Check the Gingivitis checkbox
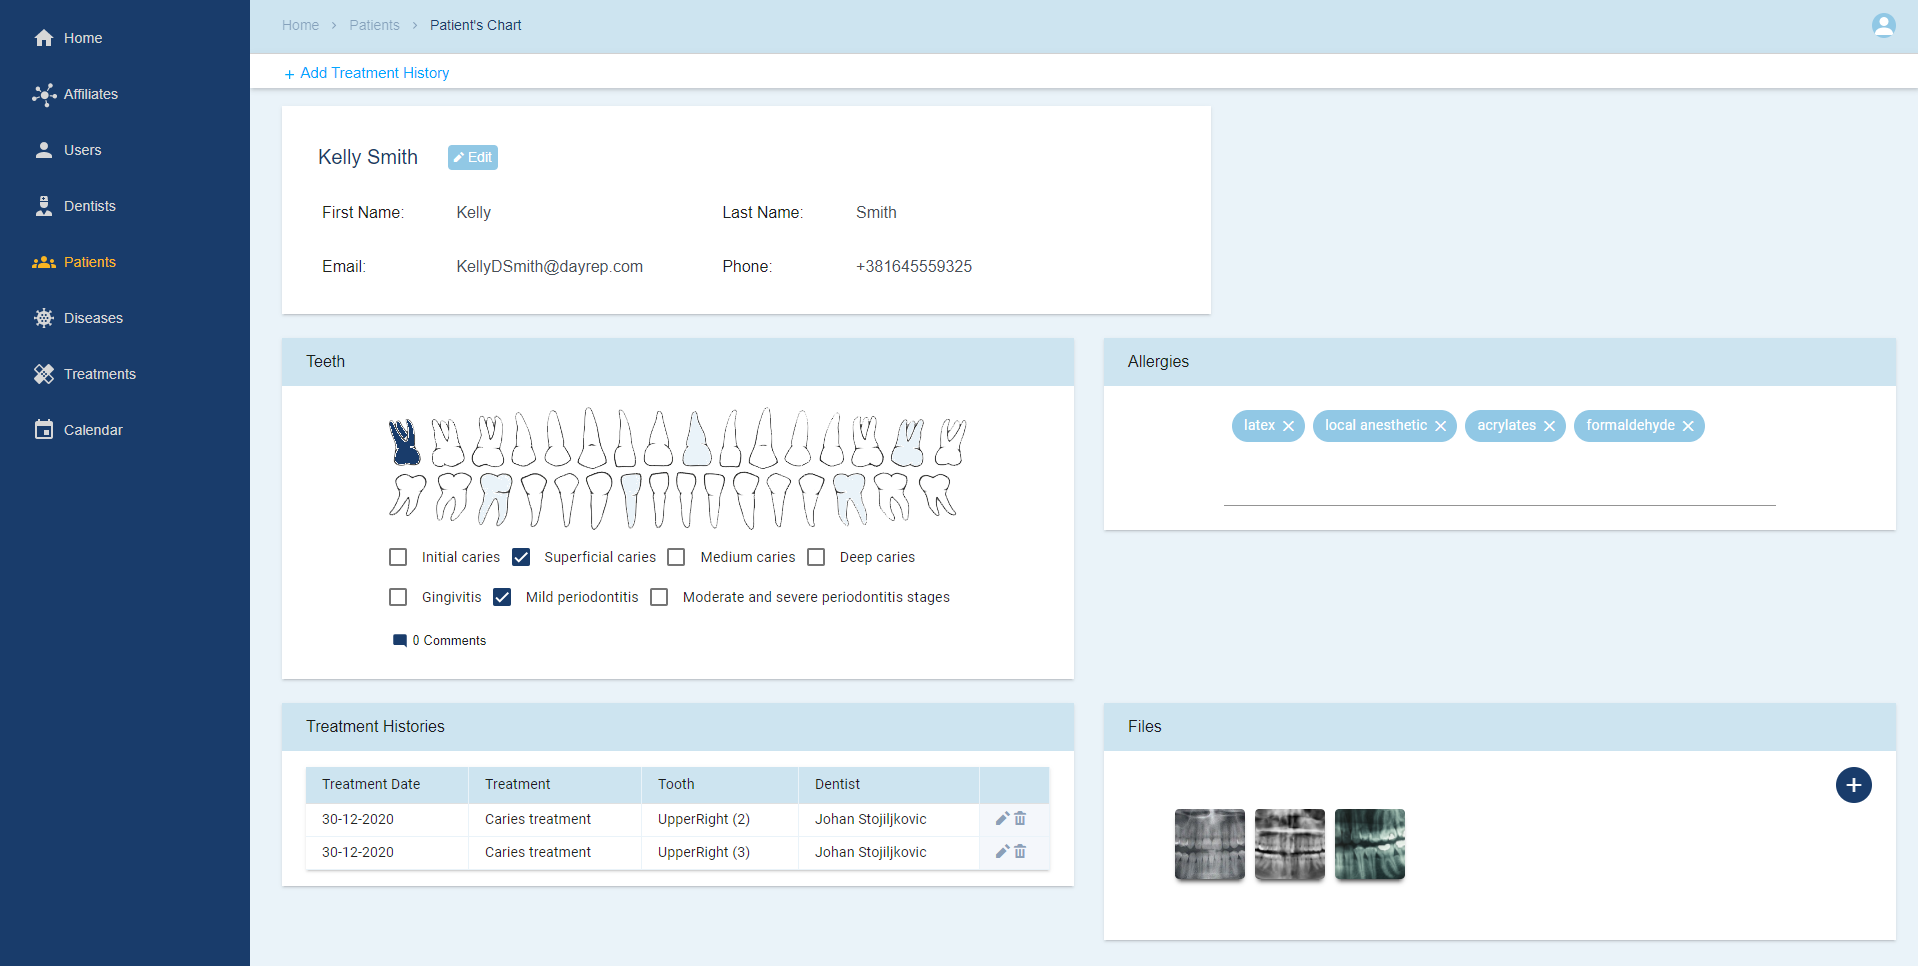The height and width of the screenshot is (966, 1918). [398, 597]
